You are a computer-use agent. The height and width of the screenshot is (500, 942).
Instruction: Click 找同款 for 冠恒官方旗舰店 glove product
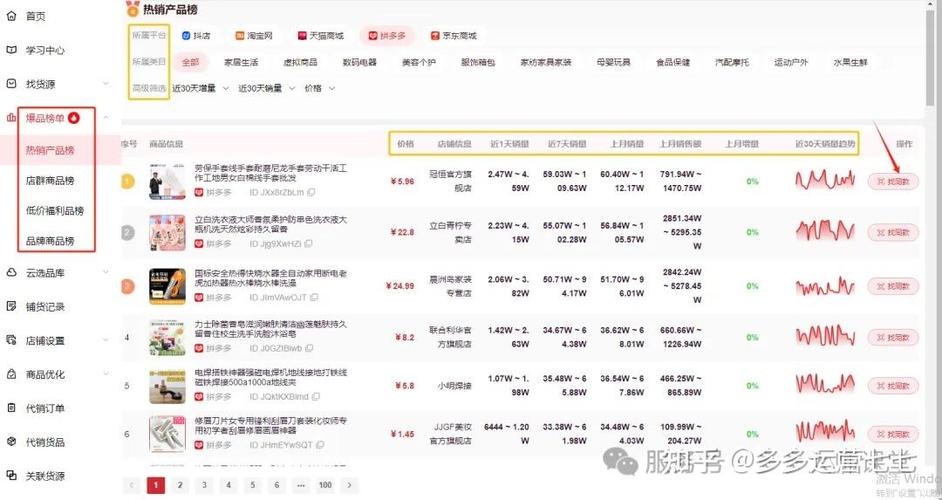[x=893, y=181]
